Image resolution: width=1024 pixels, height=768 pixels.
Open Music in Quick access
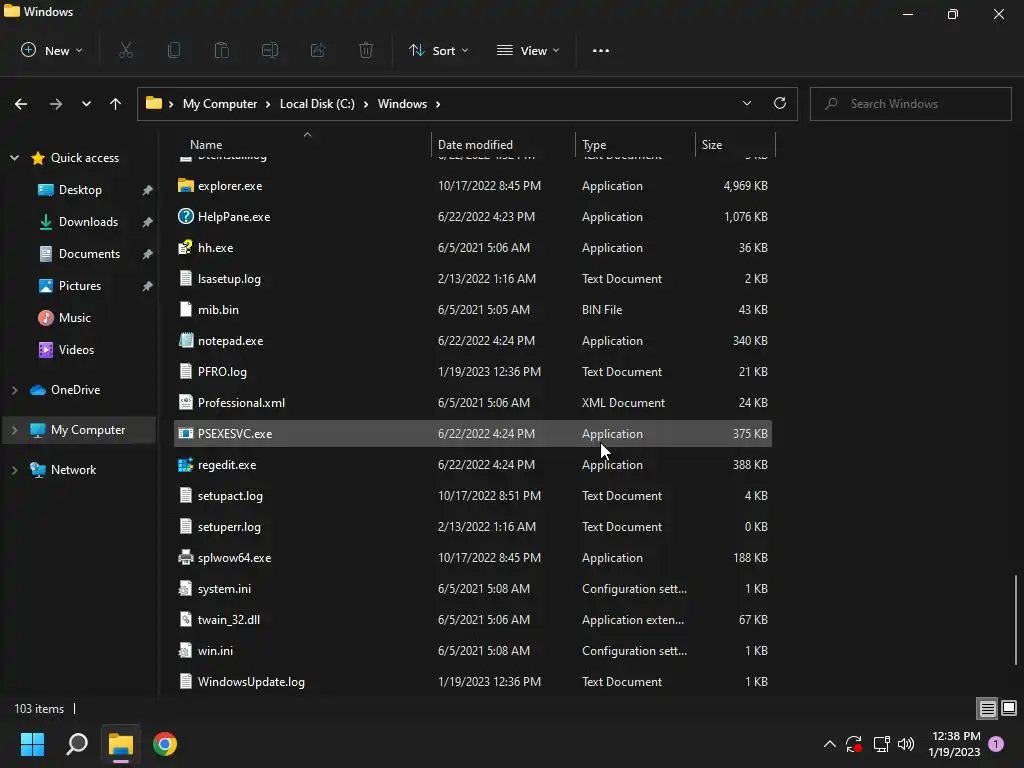point(74,317)
